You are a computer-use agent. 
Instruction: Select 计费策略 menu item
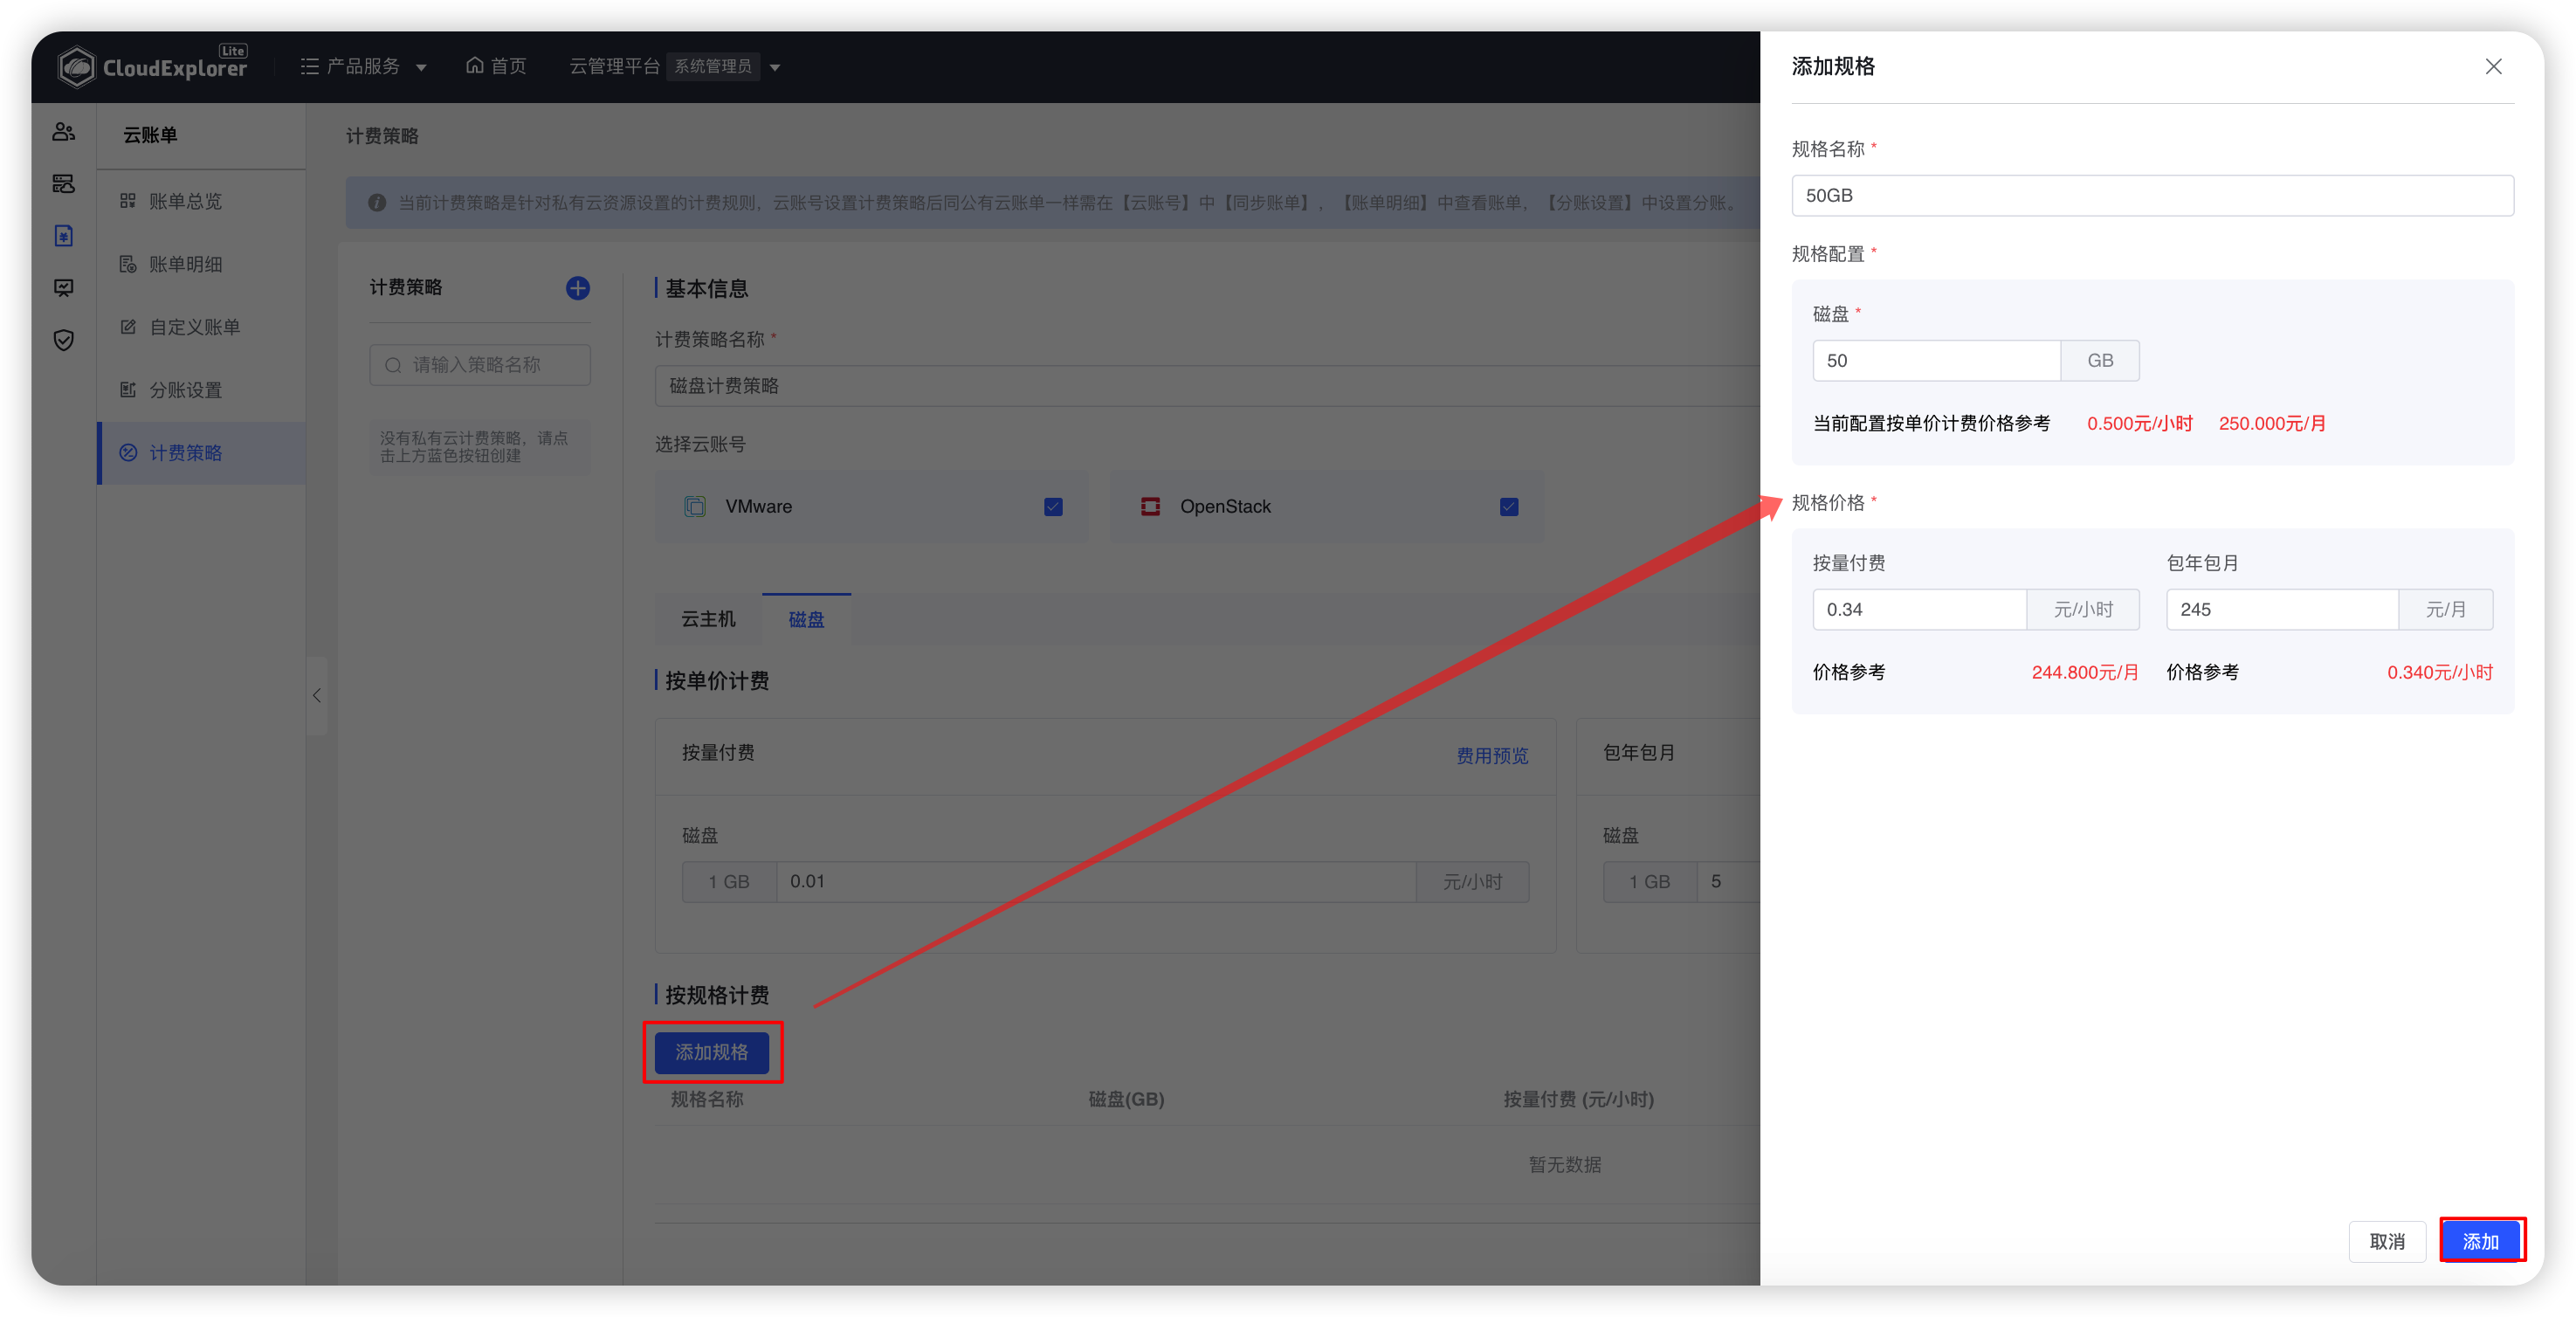(x=201, y=453)
